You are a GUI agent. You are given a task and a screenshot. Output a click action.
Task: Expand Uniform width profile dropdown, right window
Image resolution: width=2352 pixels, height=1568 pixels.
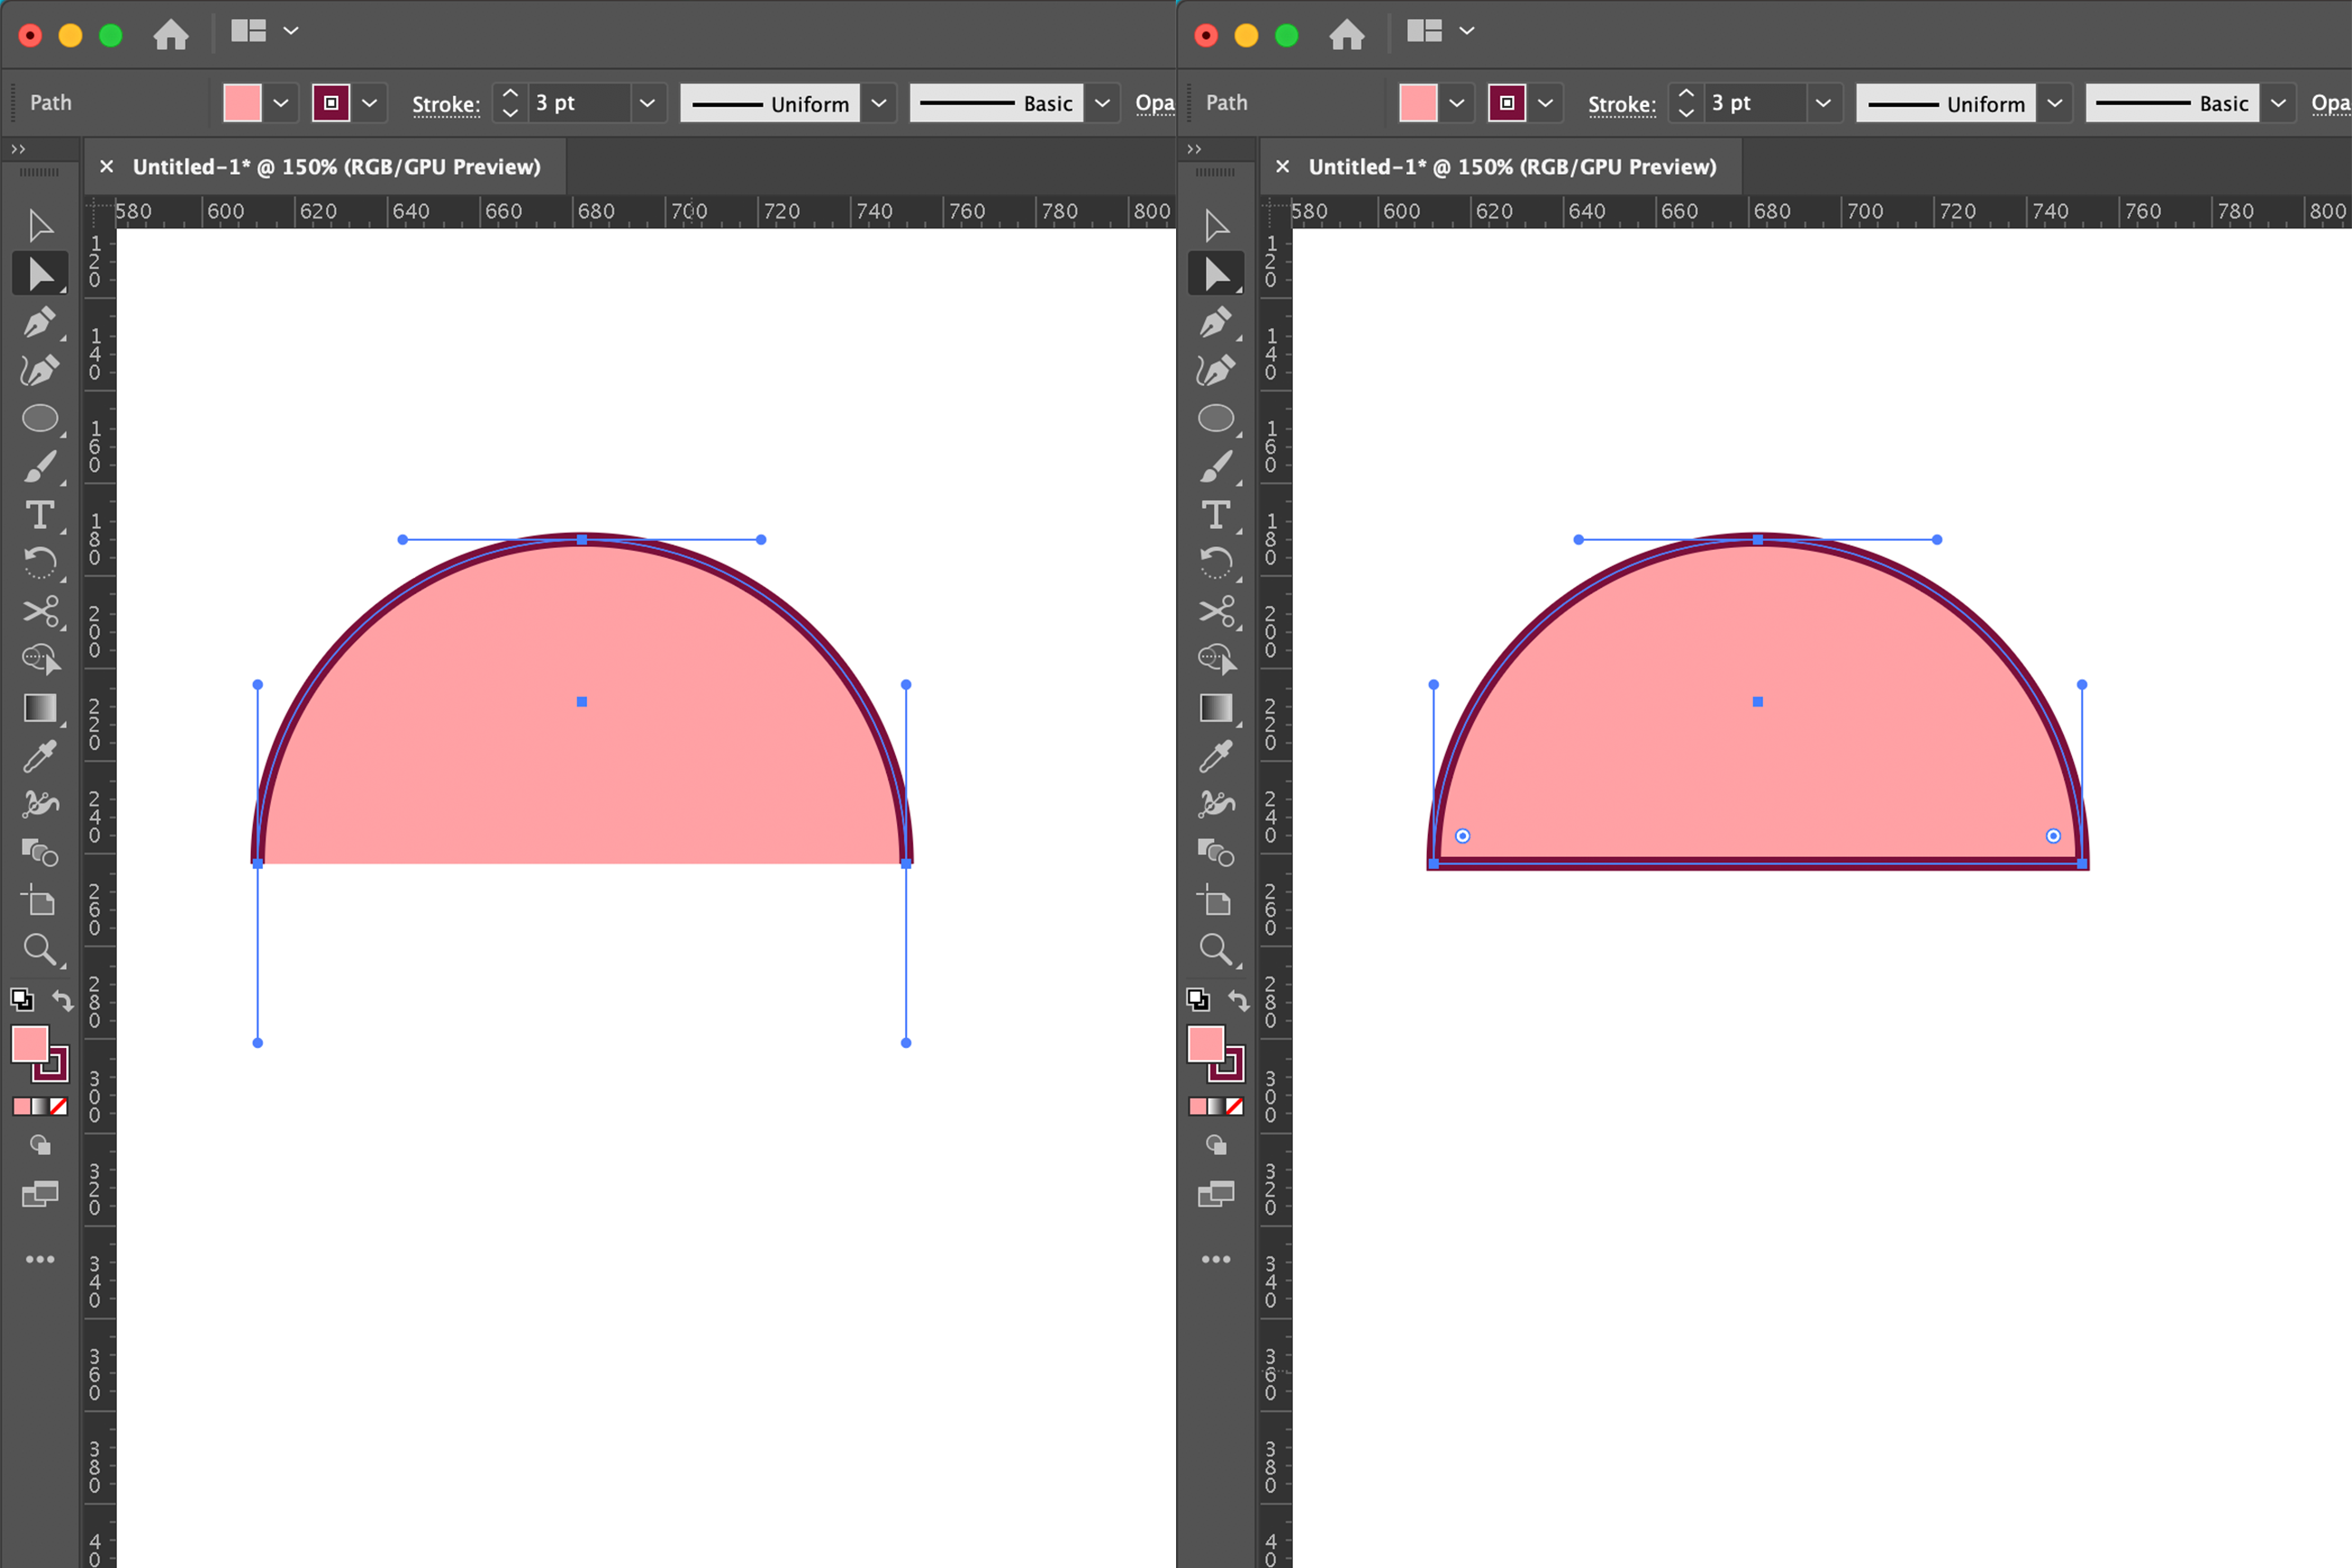[x=2054, y=103]
